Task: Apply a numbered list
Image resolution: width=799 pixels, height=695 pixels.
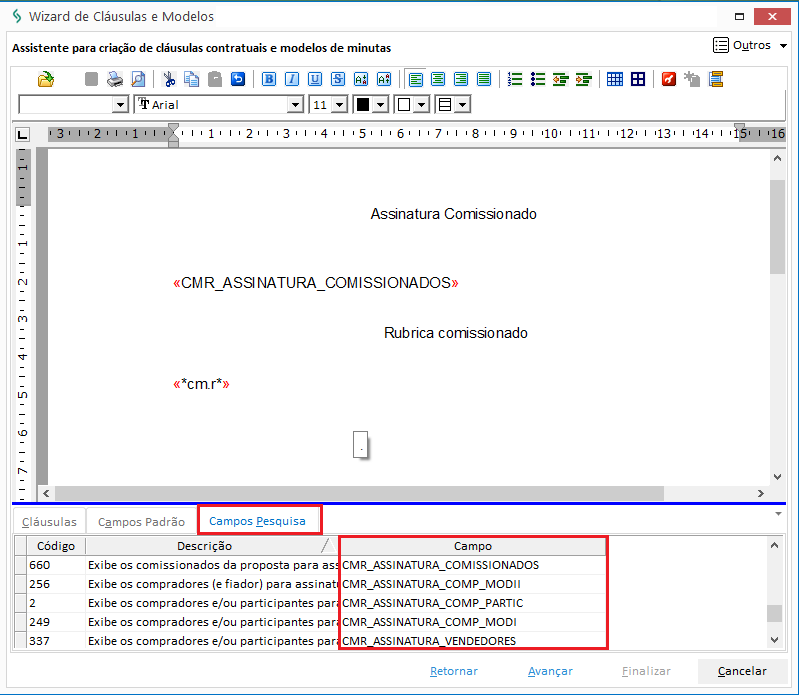Action: coord(515,79)
